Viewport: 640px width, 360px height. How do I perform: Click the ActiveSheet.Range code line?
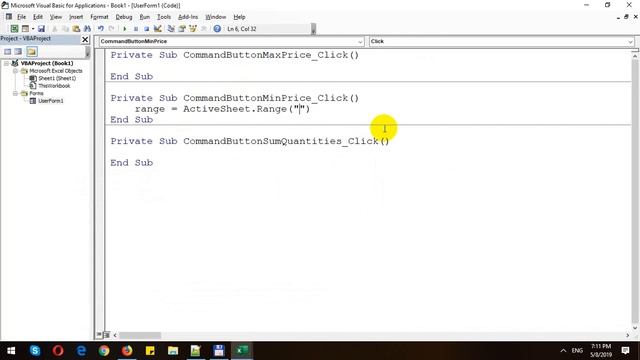222,109
